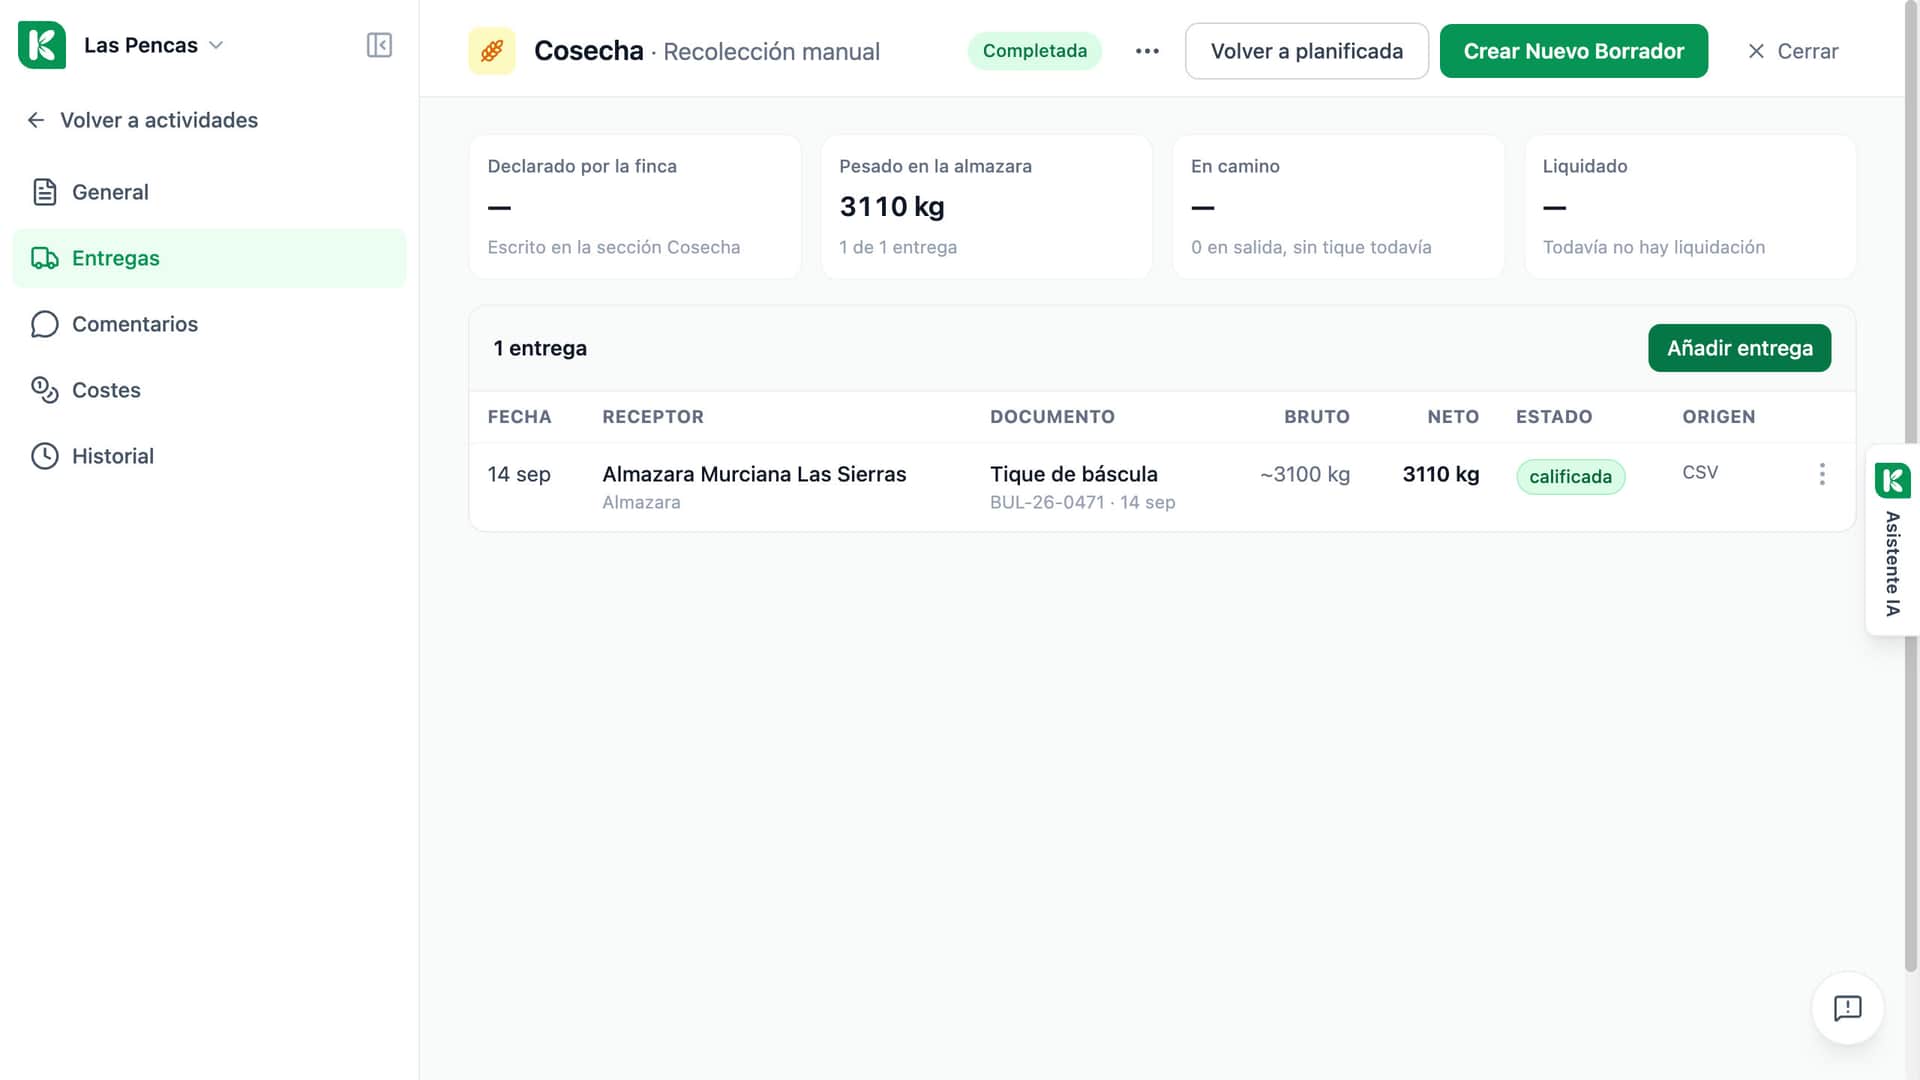Open the three-dot header options menu
Screen dimensions: 1920x1080
click(1147, 51)
